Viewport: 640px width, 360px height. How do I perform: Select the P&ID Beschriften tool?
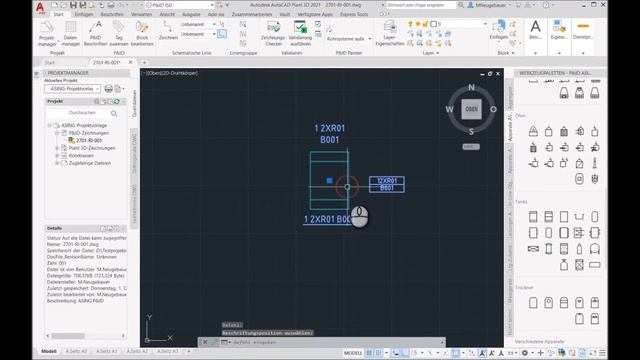96,33
